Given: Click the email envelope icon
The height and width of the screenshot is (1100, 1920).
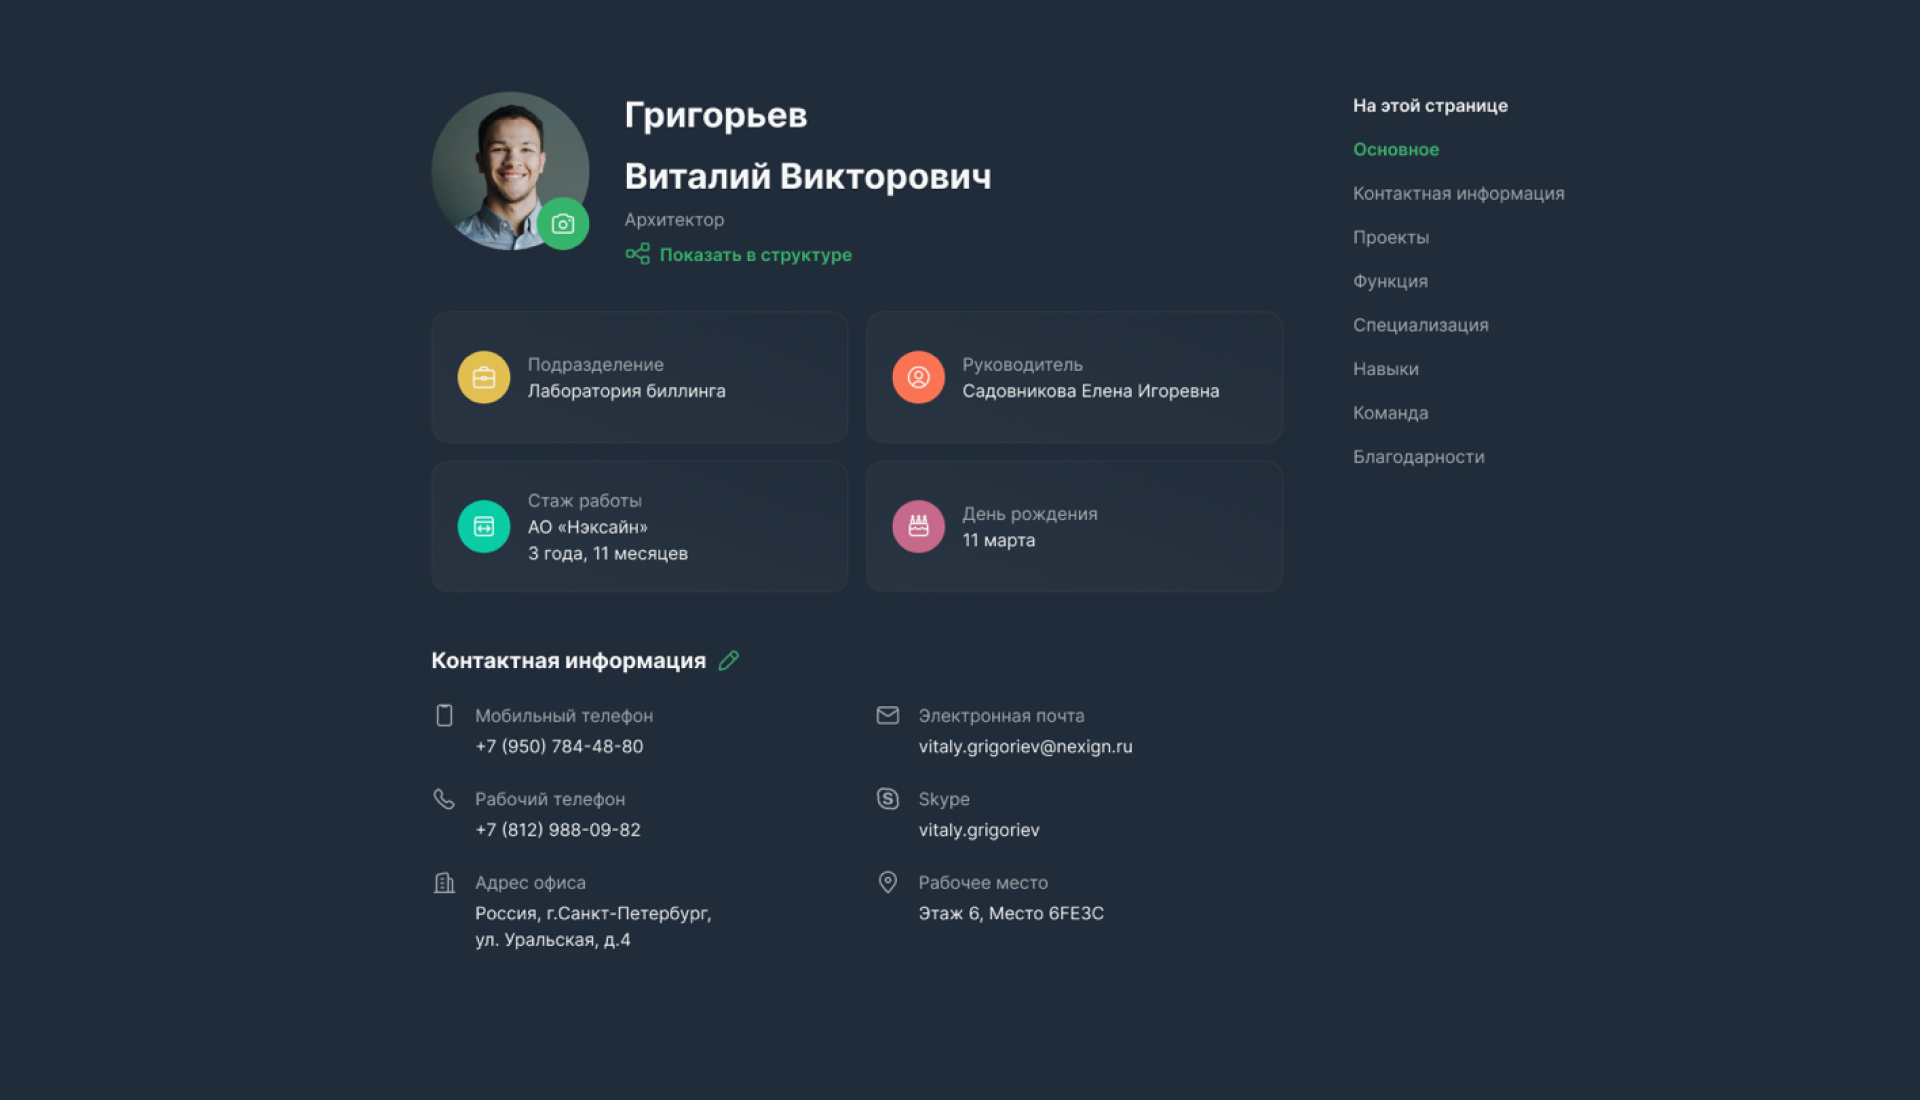Looking at the screenshot, I should click(888, 715).
